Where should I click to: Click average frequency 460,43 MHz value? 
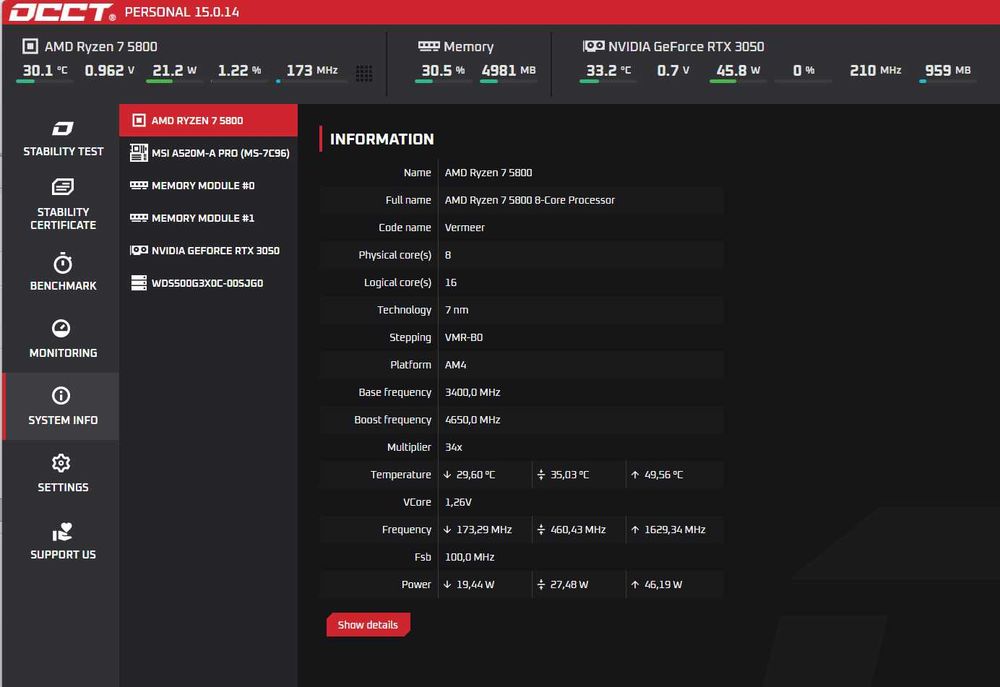point(578,529)
